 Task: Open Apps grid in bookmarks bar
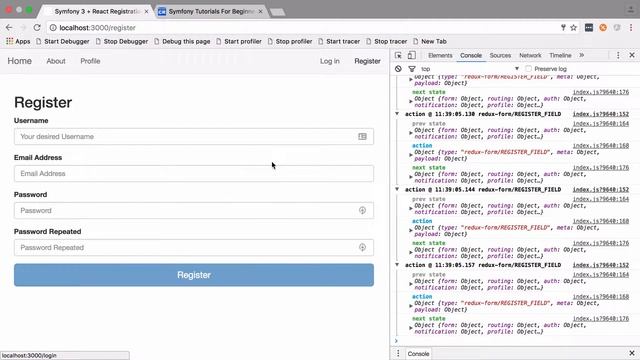click(18, 41)
